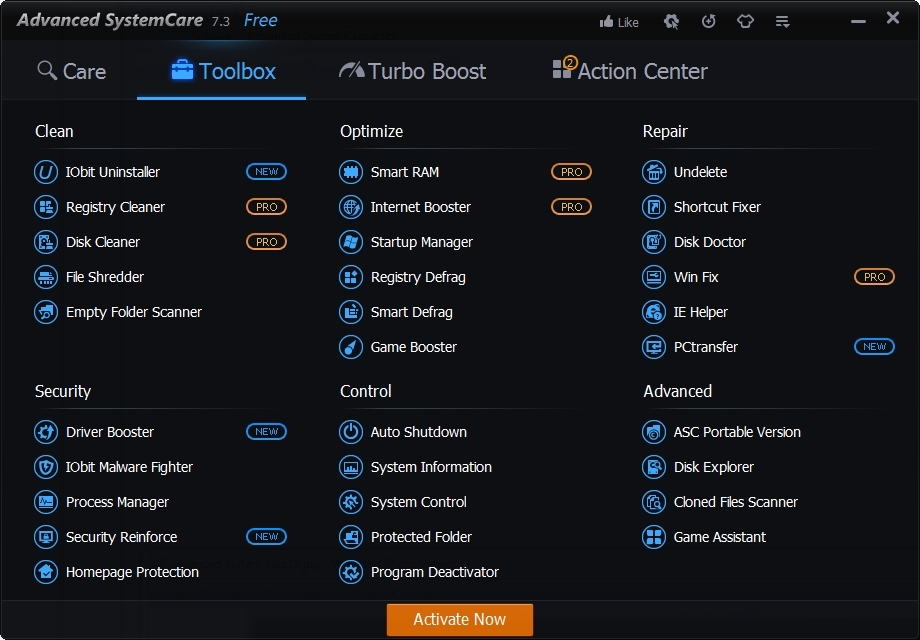Open the IObit Uninstaller tool icon
920x640 pixels.
[46, 172]
